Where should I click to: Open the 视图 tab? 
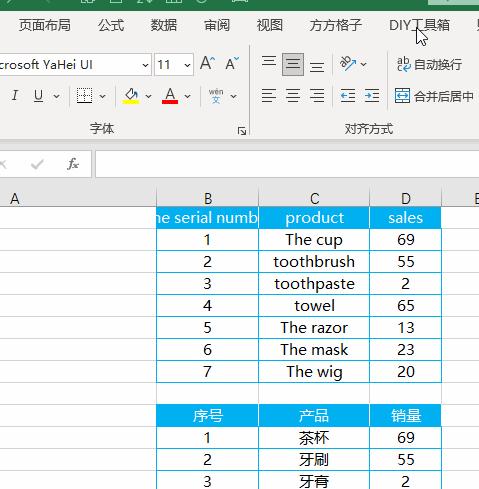point(270,25)
